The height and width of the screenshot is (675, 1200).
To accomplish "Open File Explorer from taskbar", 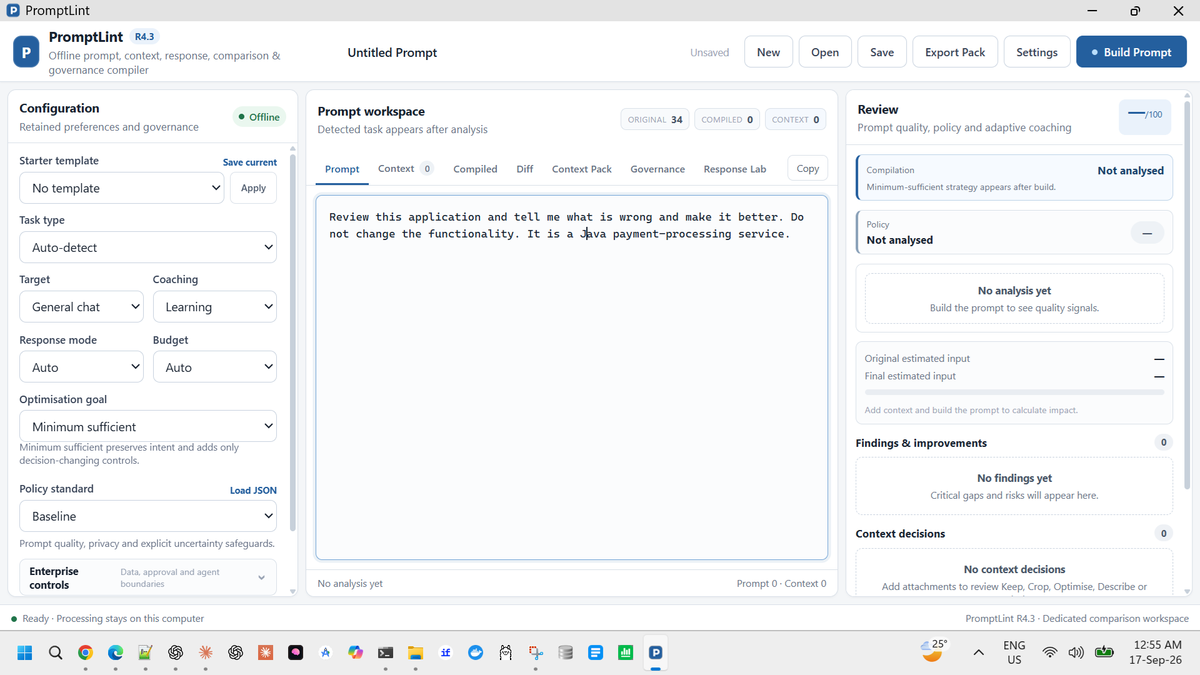I will (415, 653).
